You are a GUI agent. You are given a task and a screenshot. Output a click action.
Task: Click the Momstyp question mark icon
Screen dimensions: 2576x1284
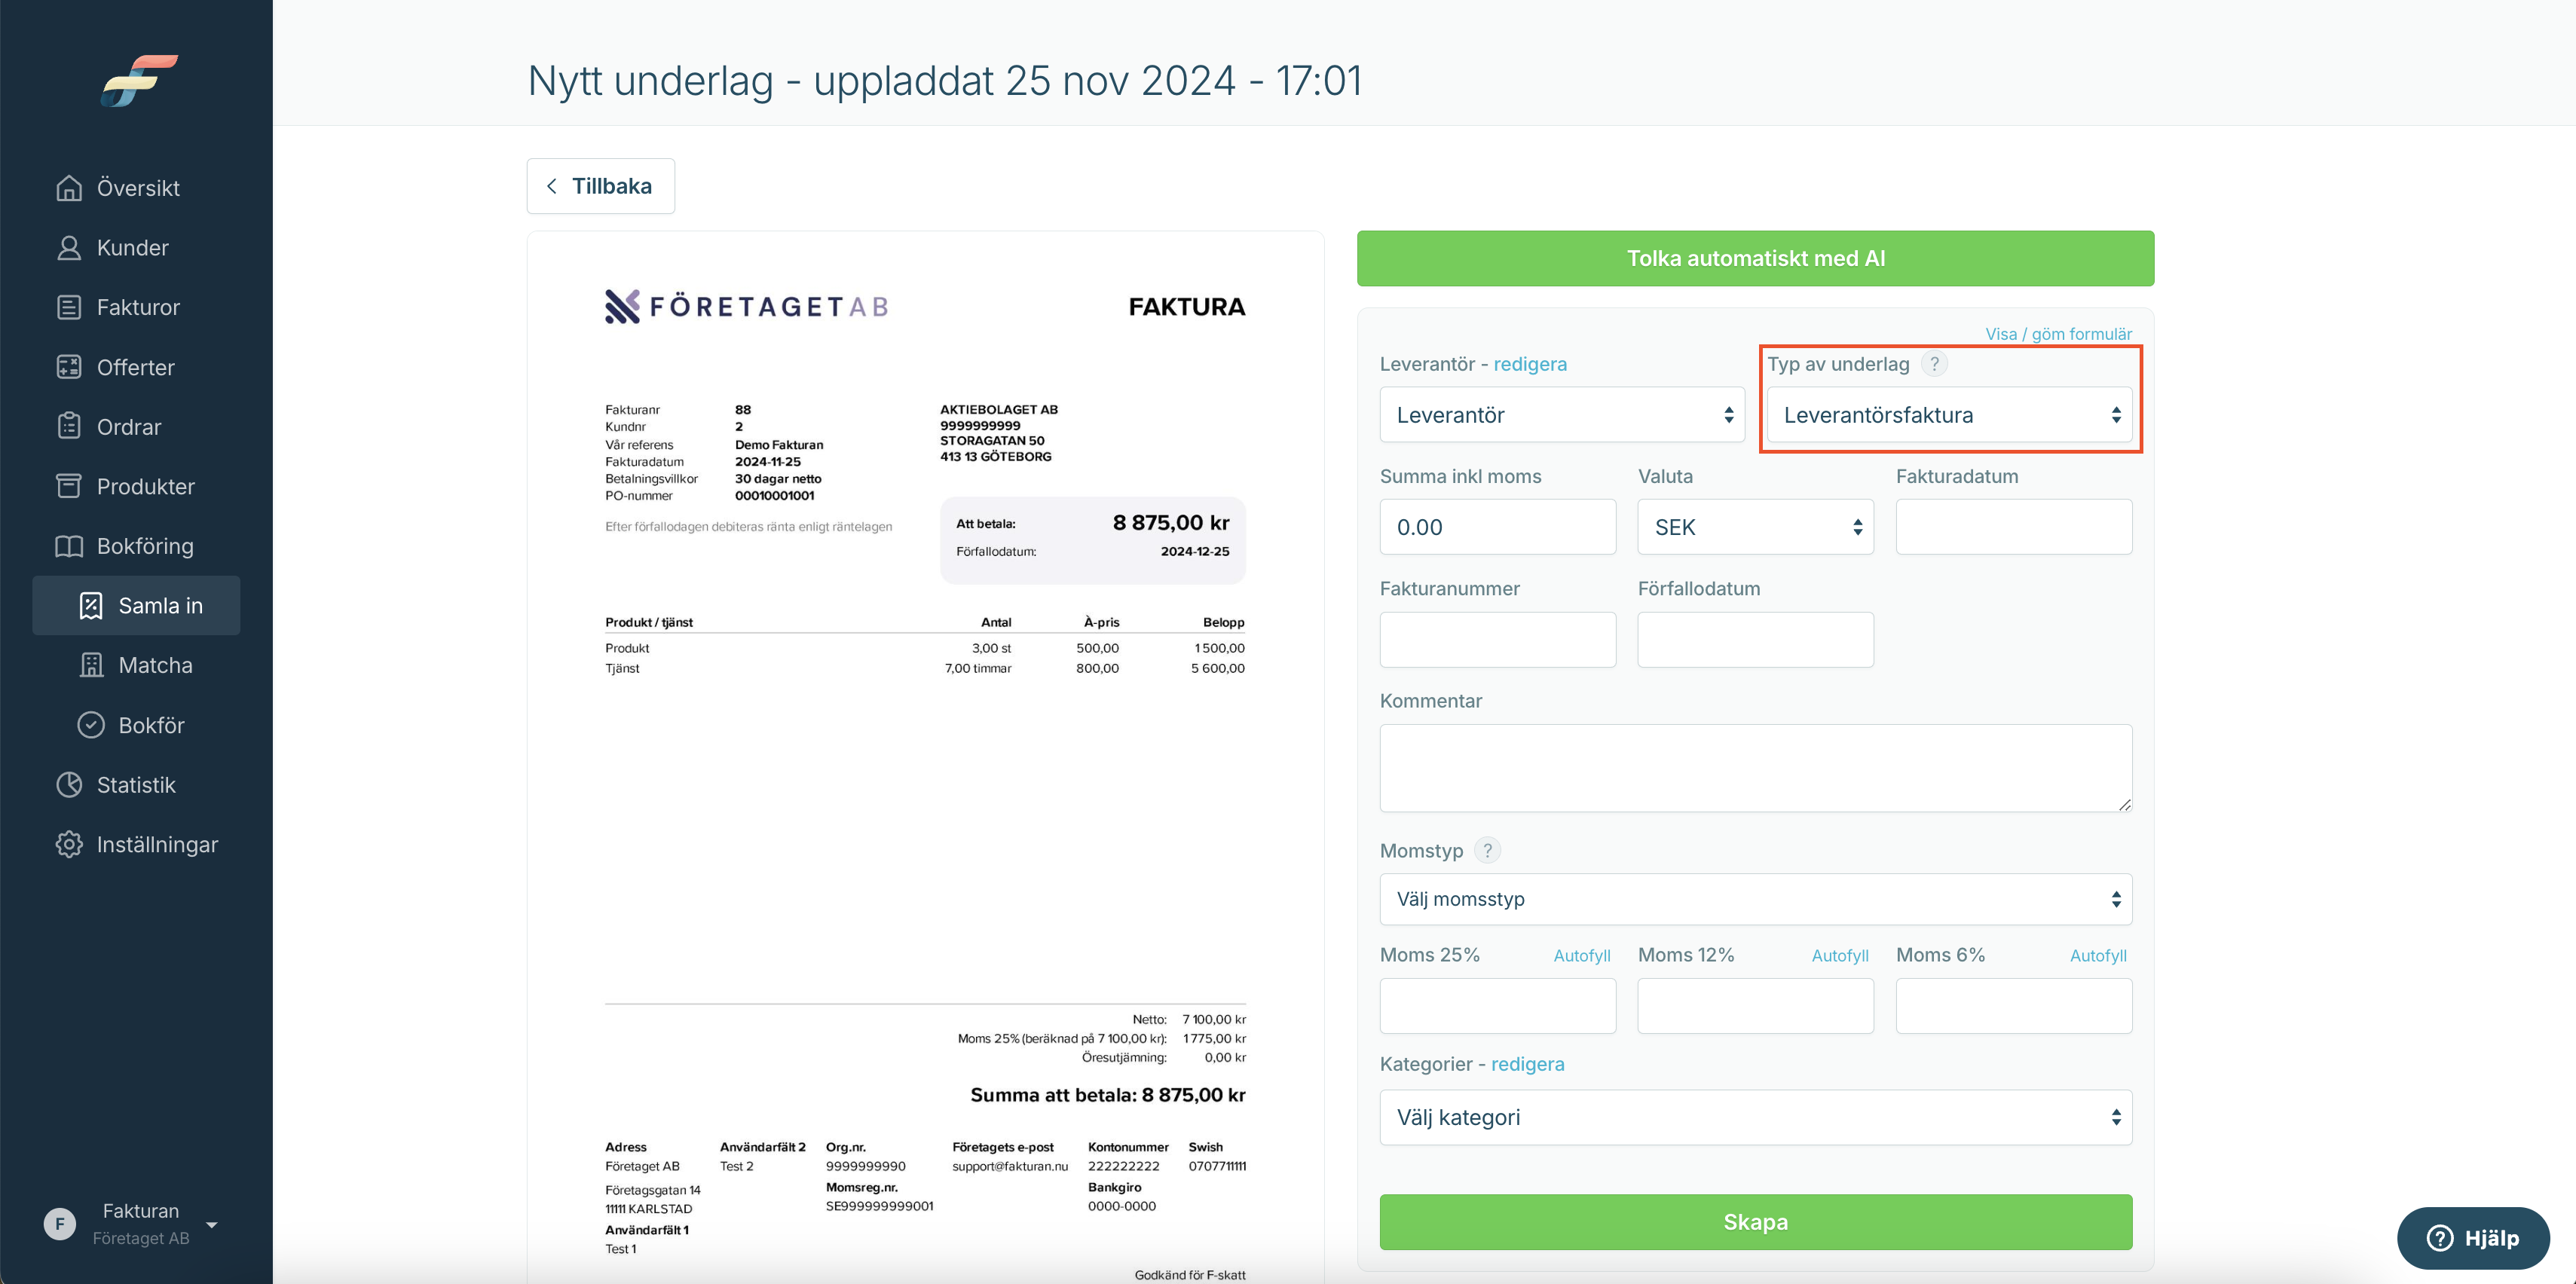(1487, 850)
